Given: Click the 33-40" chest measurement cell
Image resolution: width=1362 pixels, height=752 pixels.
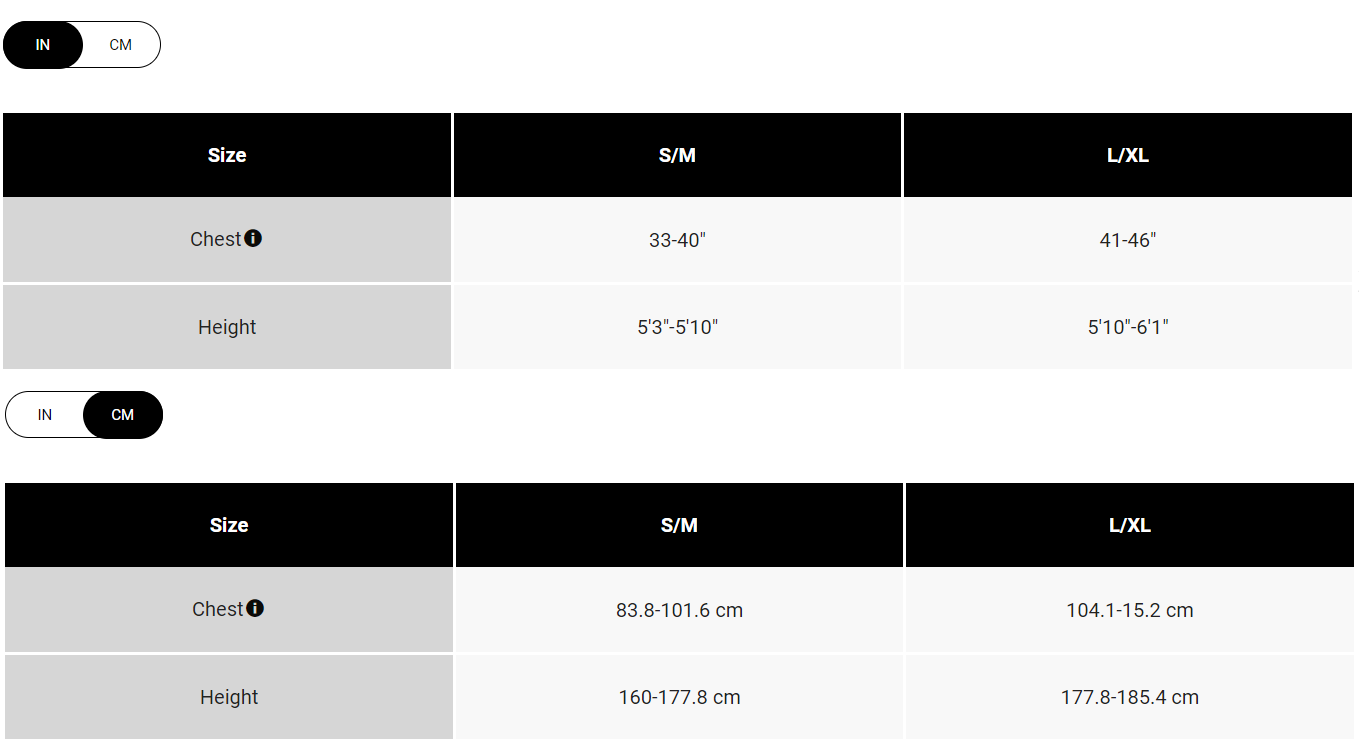Looking at the screenshot, I should pos(677,241).
